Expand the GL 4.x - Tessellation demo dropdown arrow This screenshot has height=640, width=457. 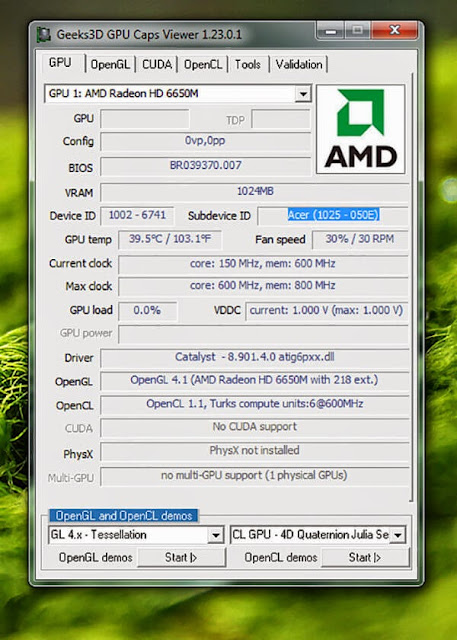215,535
